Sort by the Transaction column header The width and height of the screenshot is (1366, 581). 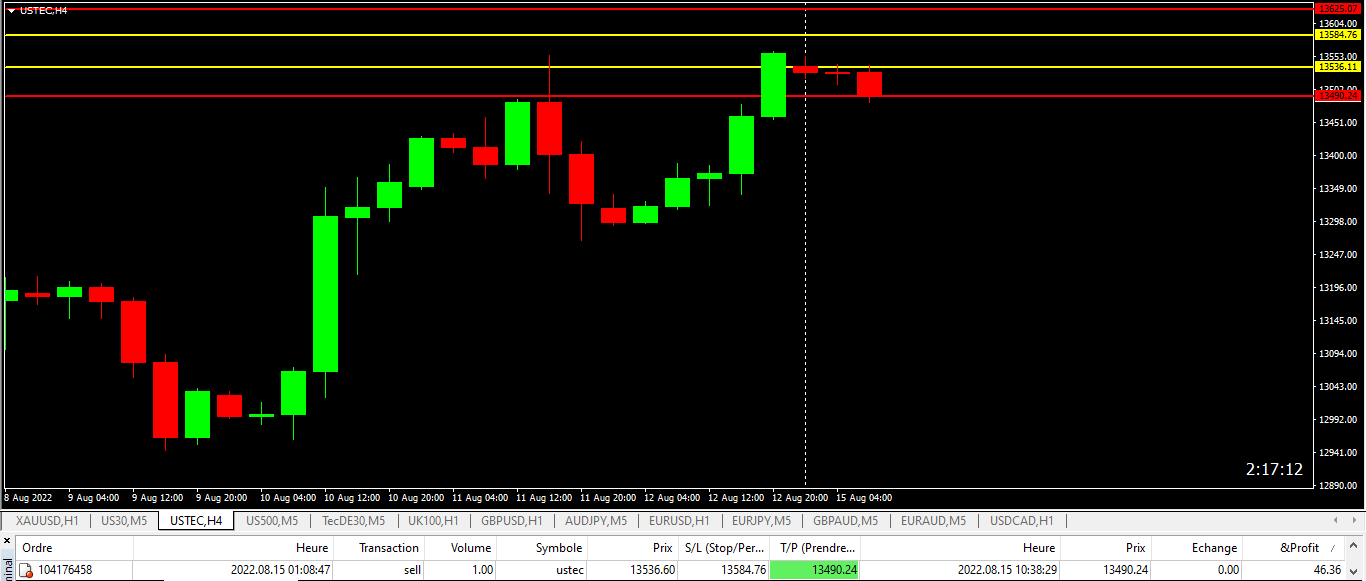[x=379, y=548]
